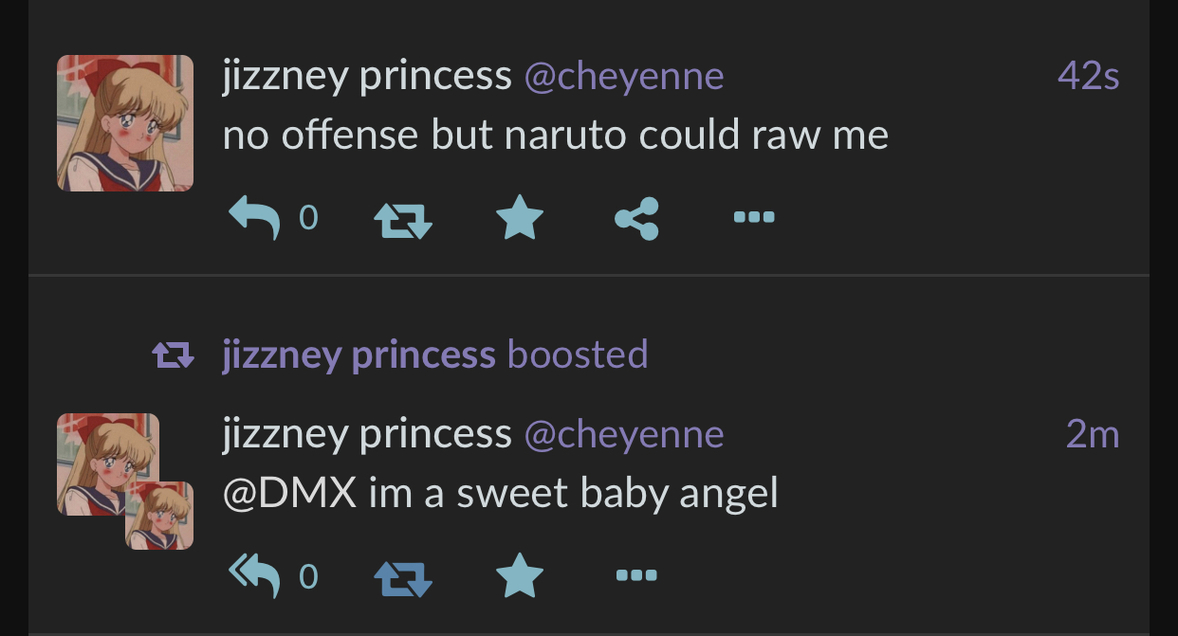Open jizzney princess boosted profile link
This screenshot has width=1178, height=636.
(x=359, y=355)
